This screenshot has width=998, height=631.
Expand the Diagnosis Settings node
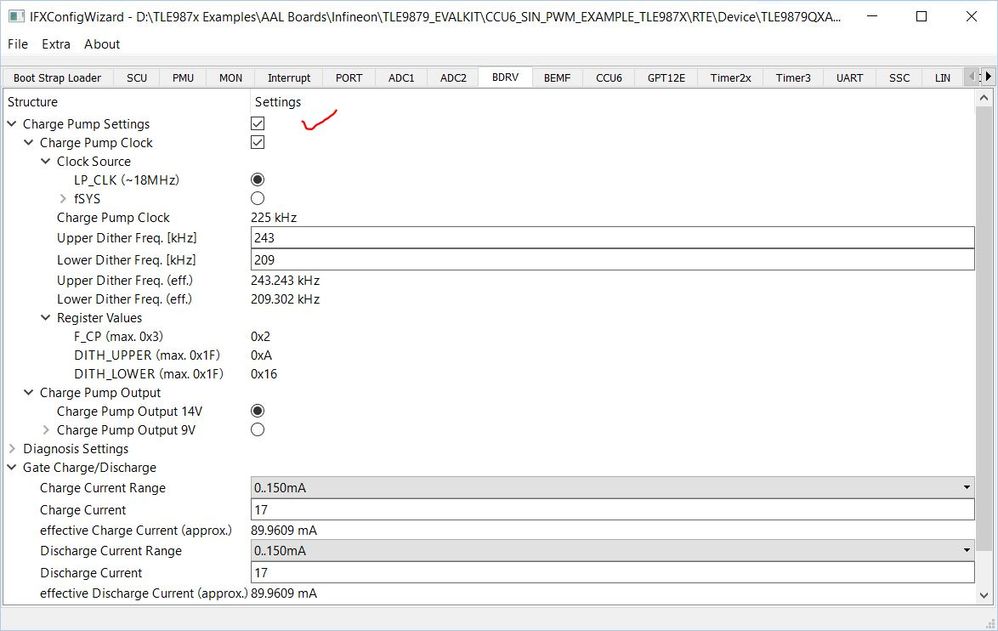[13, 448]
